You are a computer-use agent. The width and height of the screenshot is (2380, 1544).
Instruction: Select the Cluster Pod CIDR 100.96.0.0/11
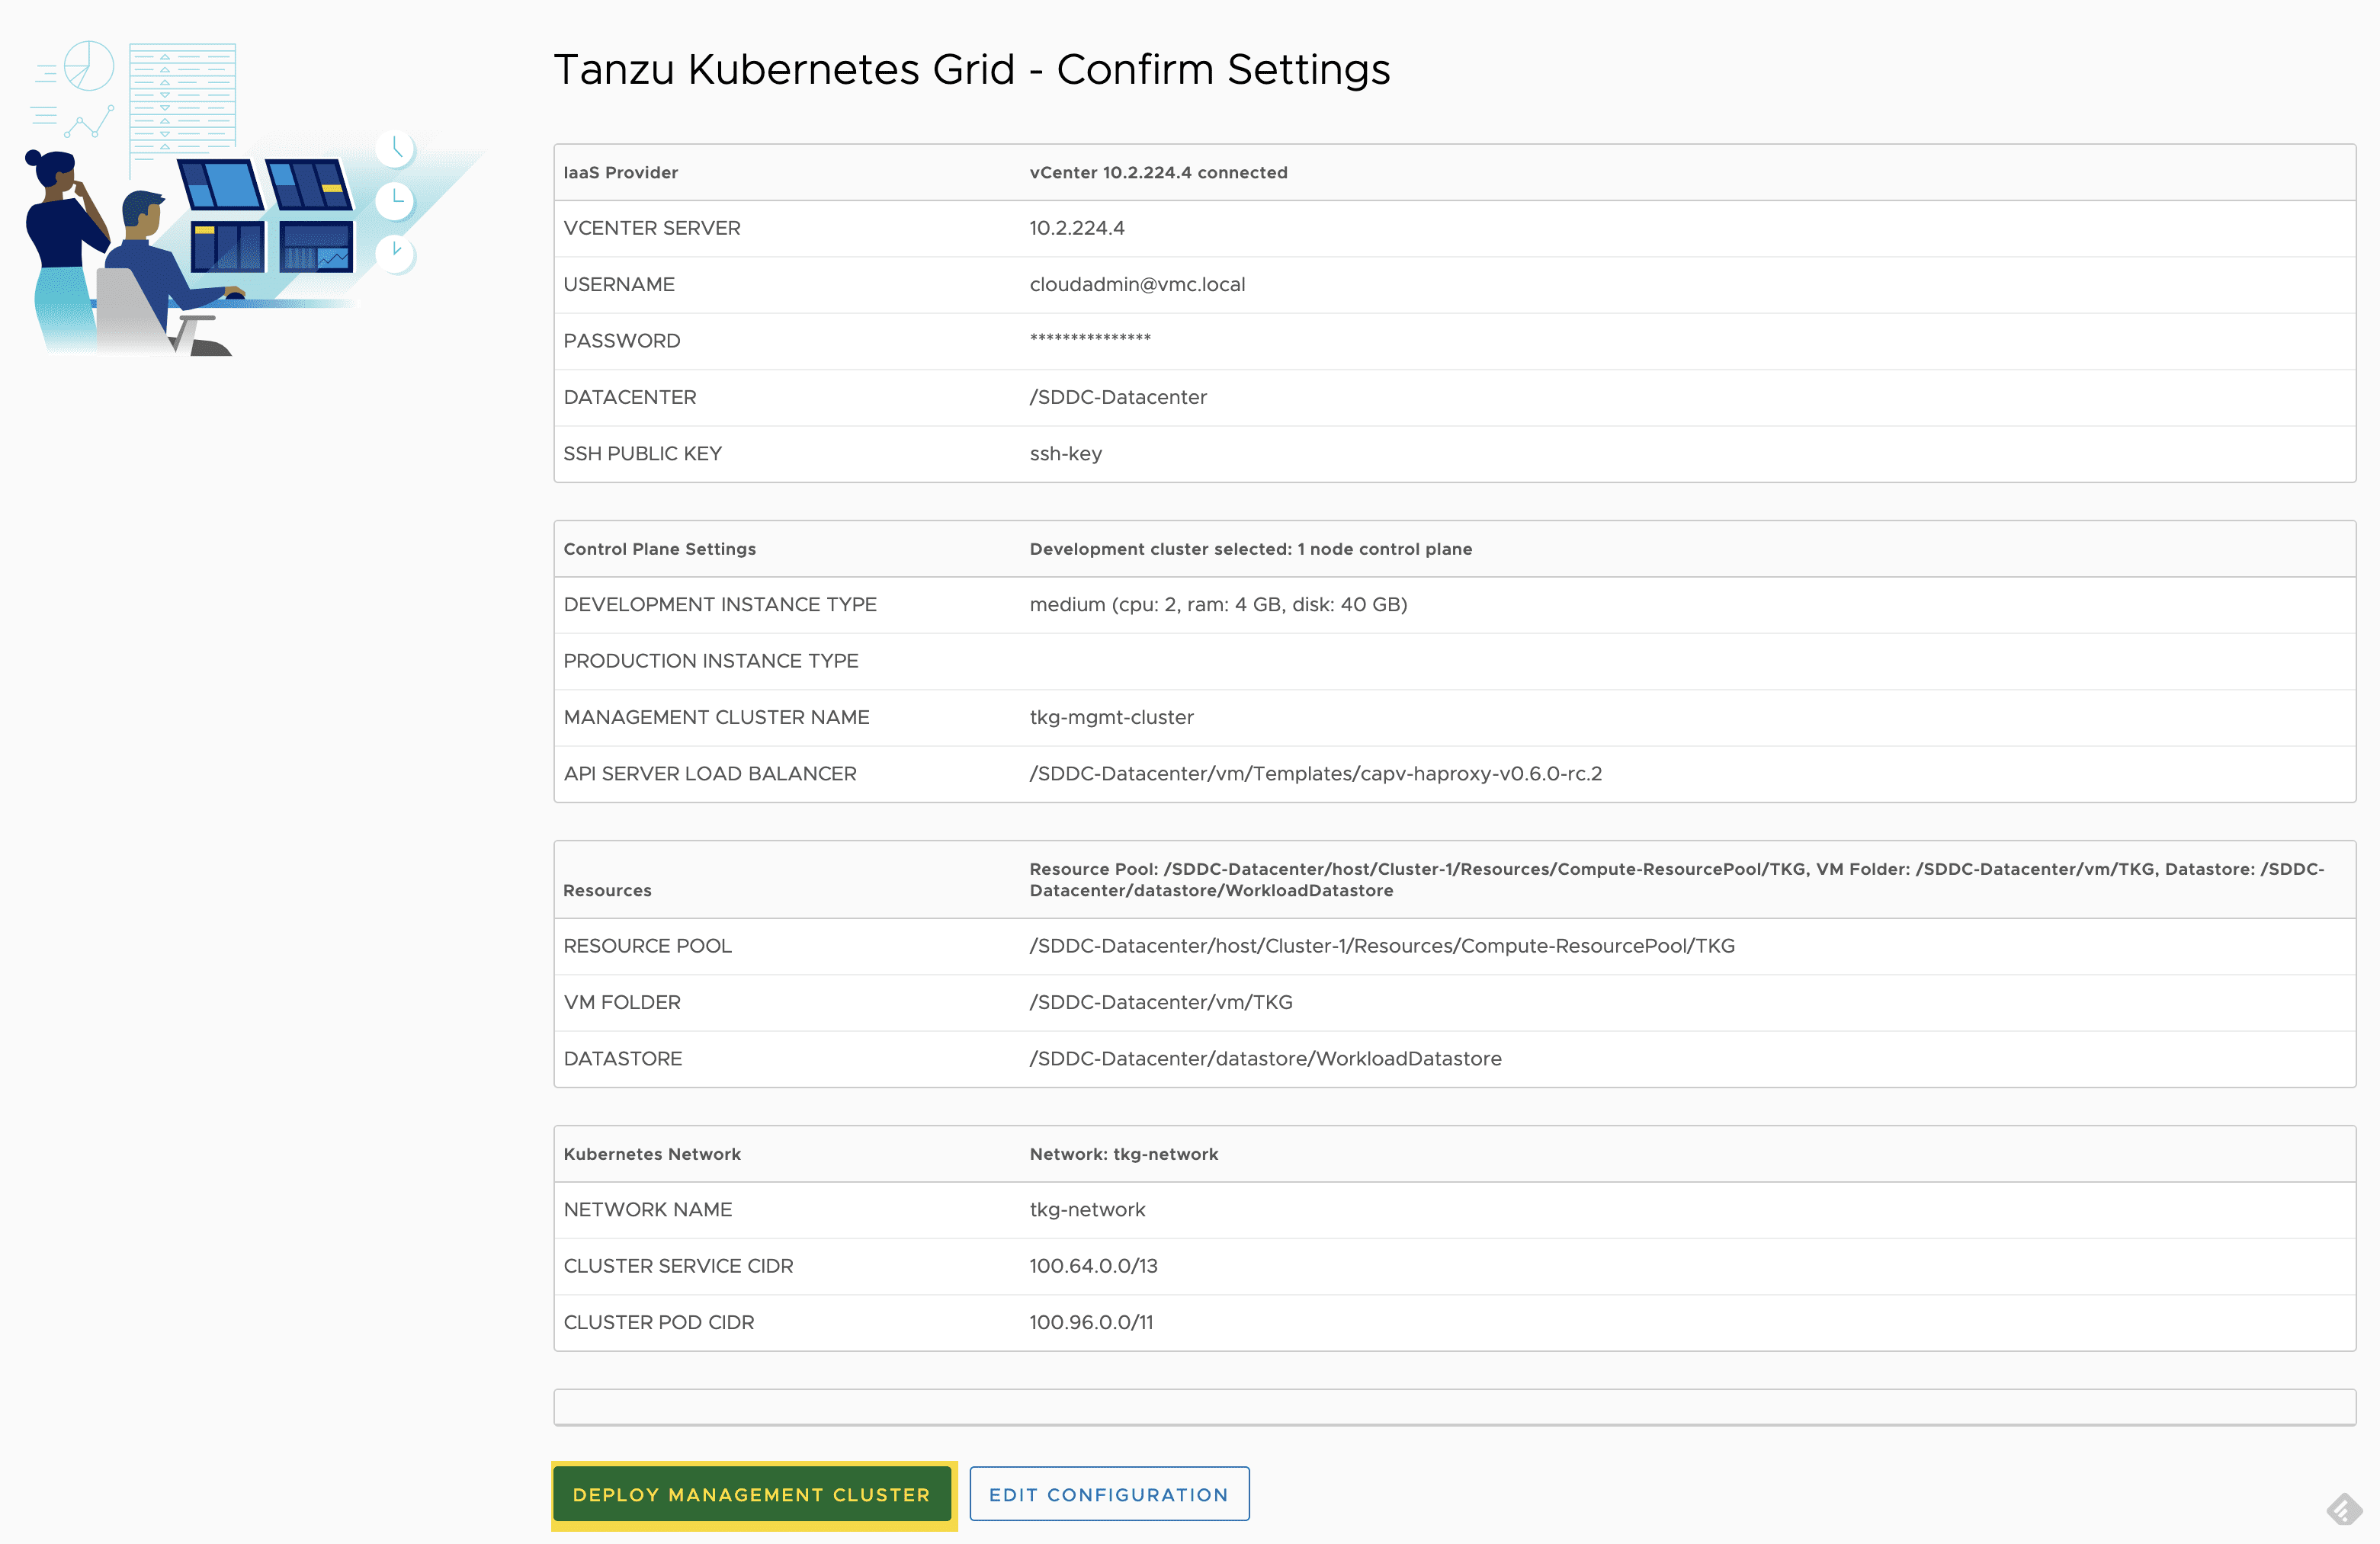coord(1091,1322)
